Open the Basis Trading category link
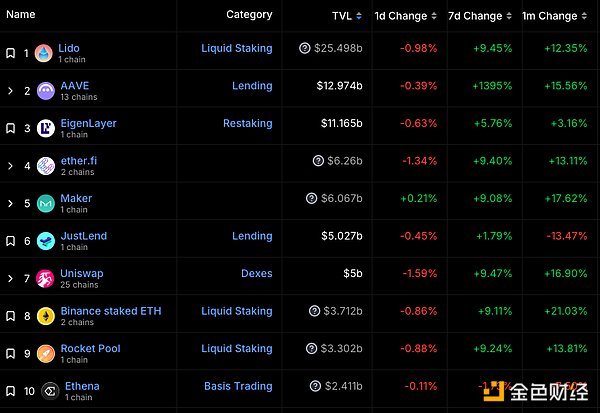 tap(238, 386)
